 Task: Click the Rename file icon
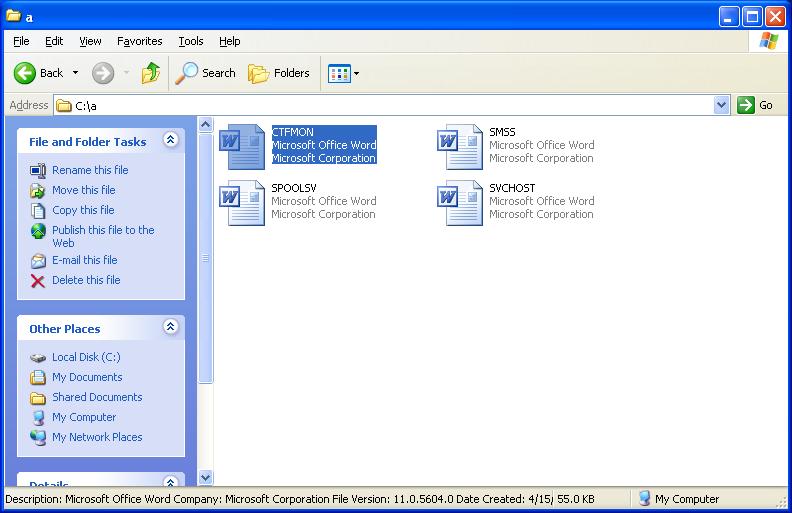click(38, 171)
